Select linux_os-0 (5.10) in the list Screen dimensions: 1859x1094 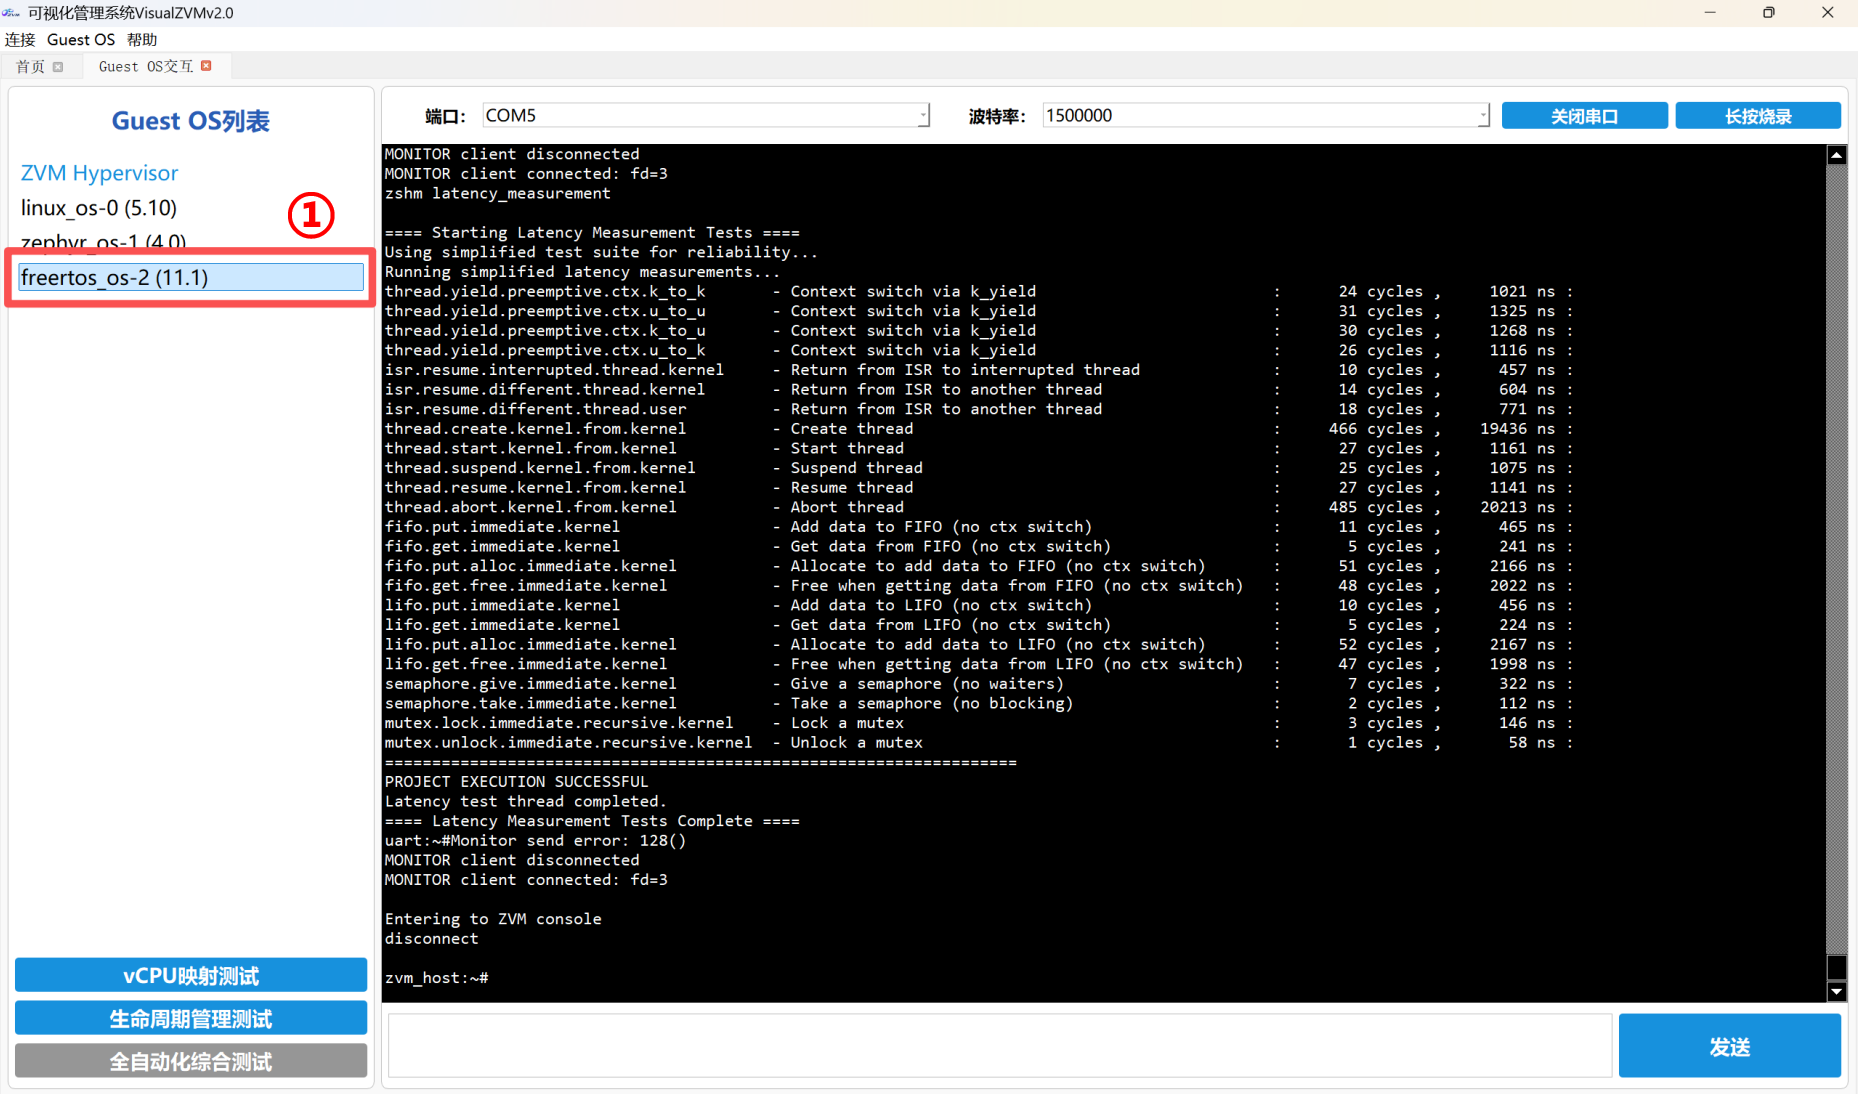tap(99, 208)
